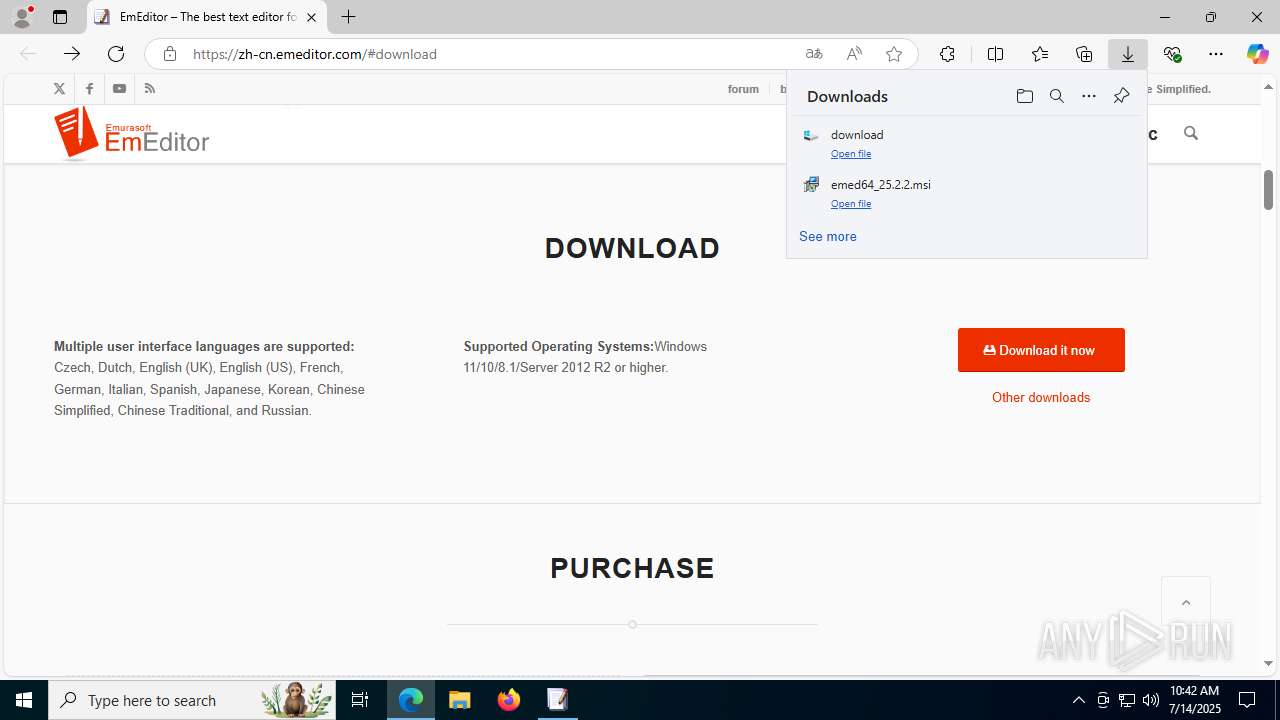Viewport: 1280px width, 720px height.
Task: Click the scroll-to-top arrow button
Action: (x=1186, y=602)
